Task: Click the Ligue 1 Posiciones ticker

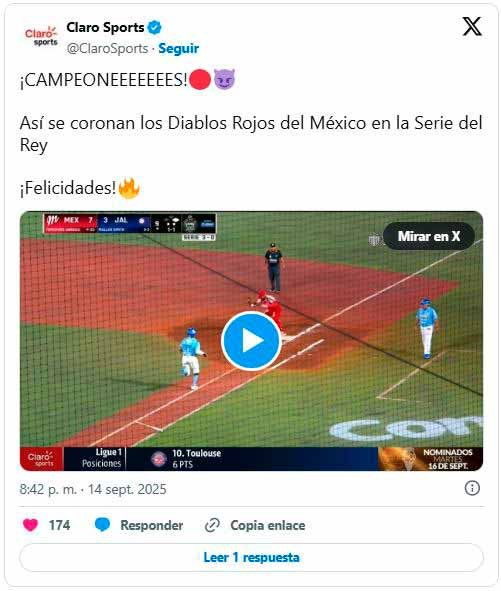Action: [102, 458]
